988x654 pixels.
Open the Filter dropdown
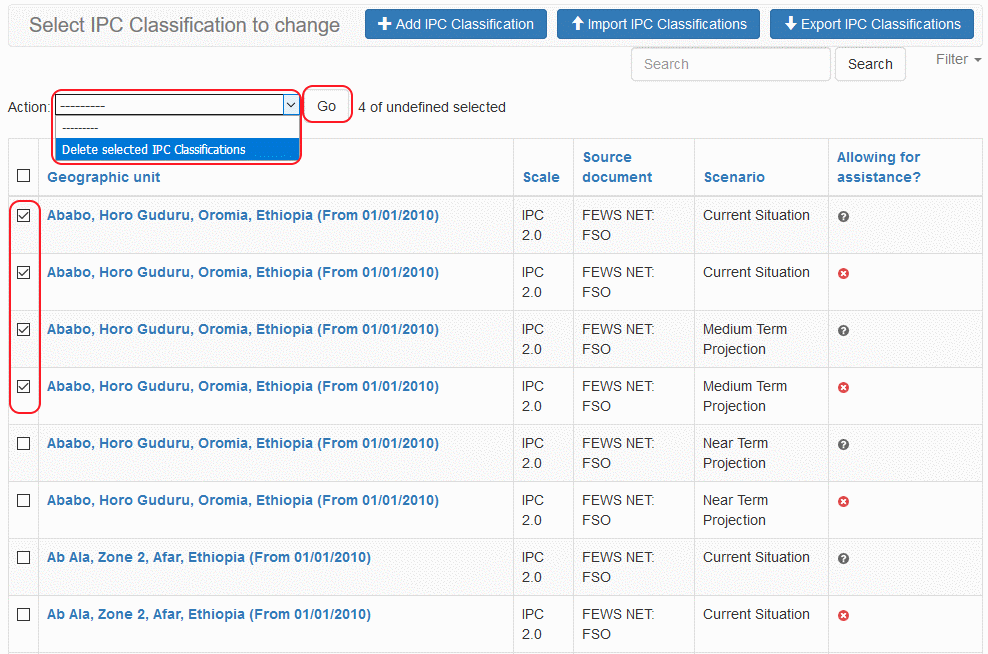point(957,60)
